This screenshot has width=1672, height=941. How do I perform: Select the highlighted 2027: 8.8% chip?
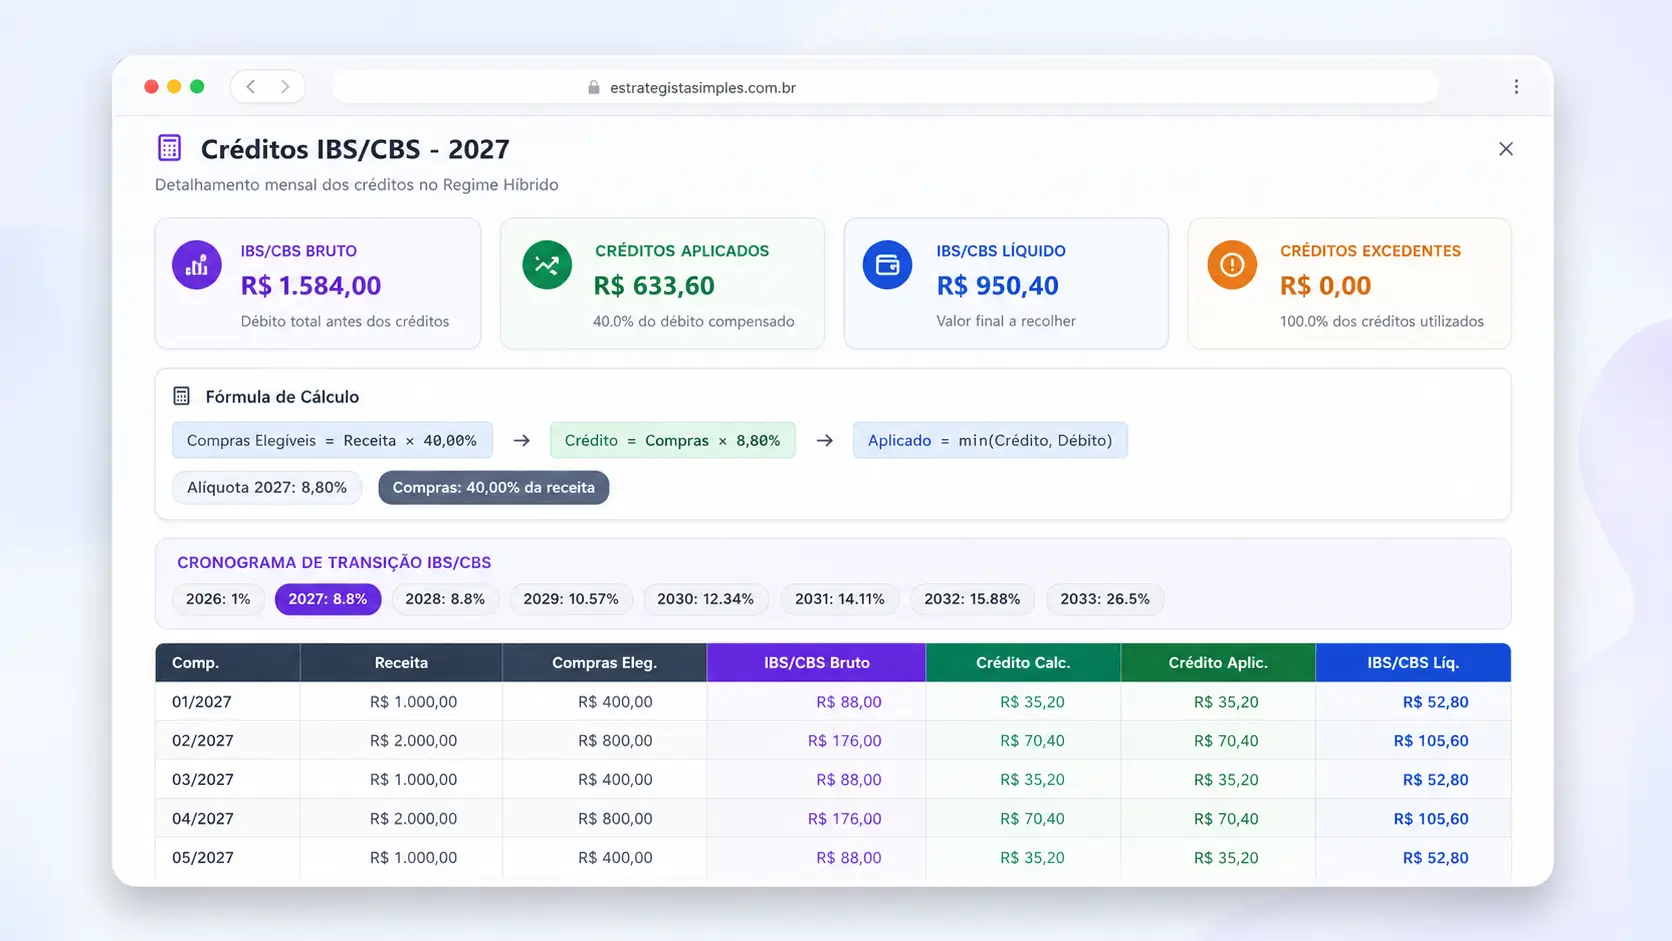pyautogui.click(x=328, y=599)
